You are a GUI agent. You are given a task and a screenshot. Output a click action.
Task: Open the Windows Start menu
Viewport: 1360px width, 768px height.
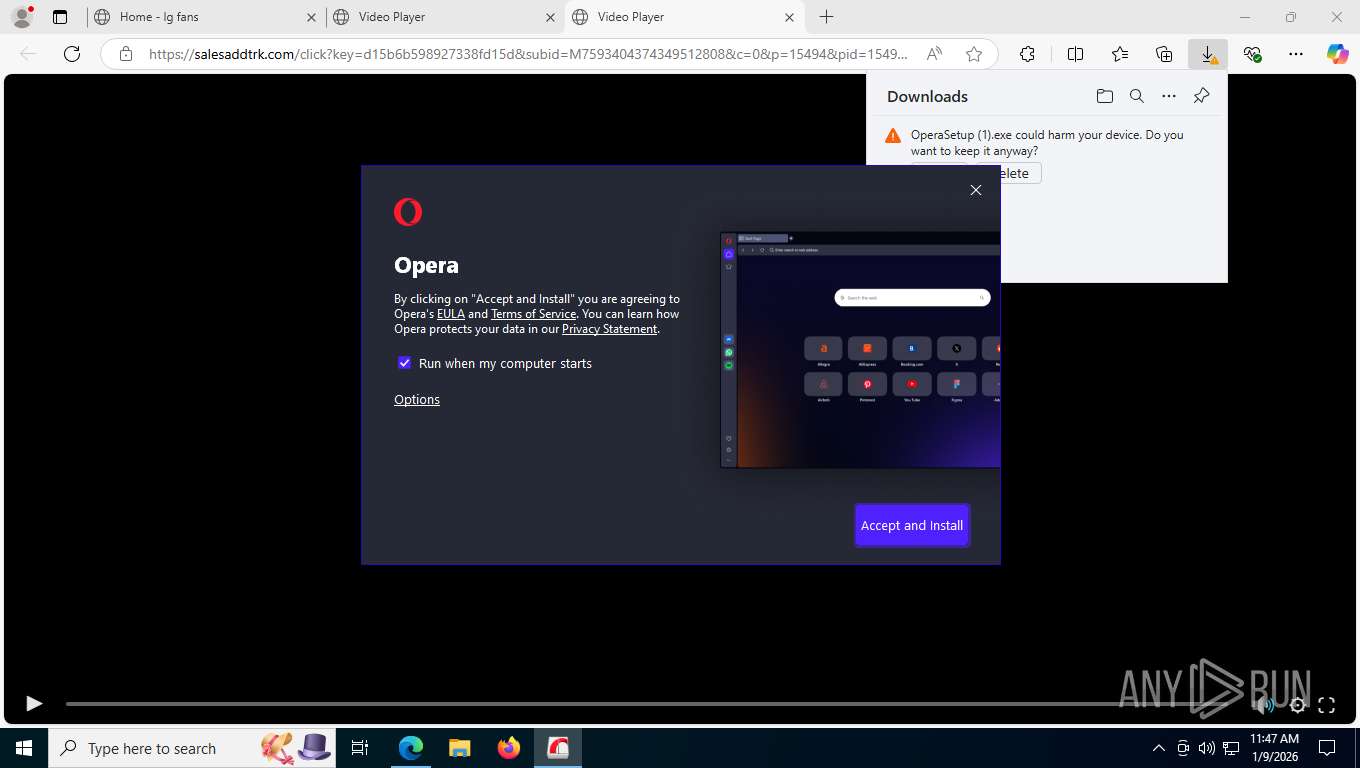tap(24, 748)
